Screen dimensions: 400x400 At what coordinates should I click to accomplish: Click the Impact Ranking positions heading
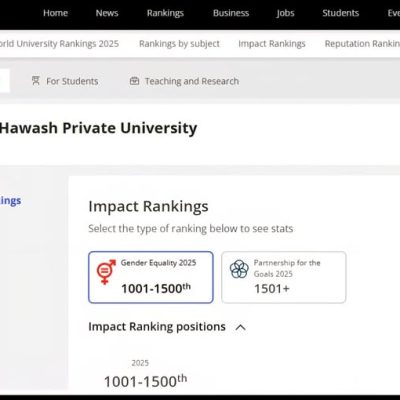(157, 327)
